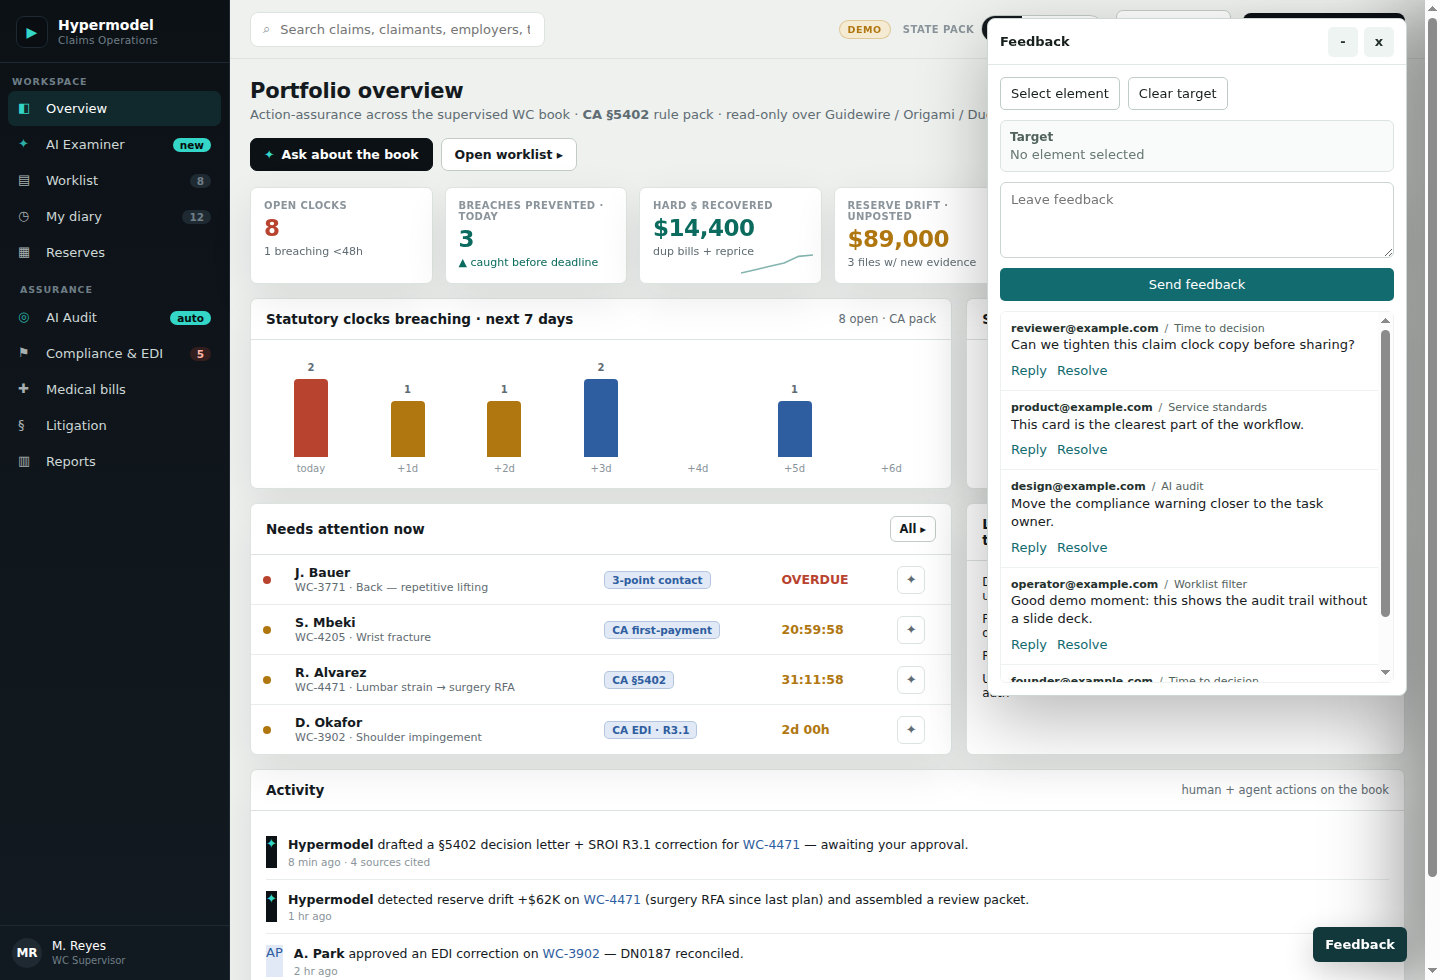The image size is (1440, 980).
Task: Open worklist via the arrow button
Action: click(x=509, y=155)
